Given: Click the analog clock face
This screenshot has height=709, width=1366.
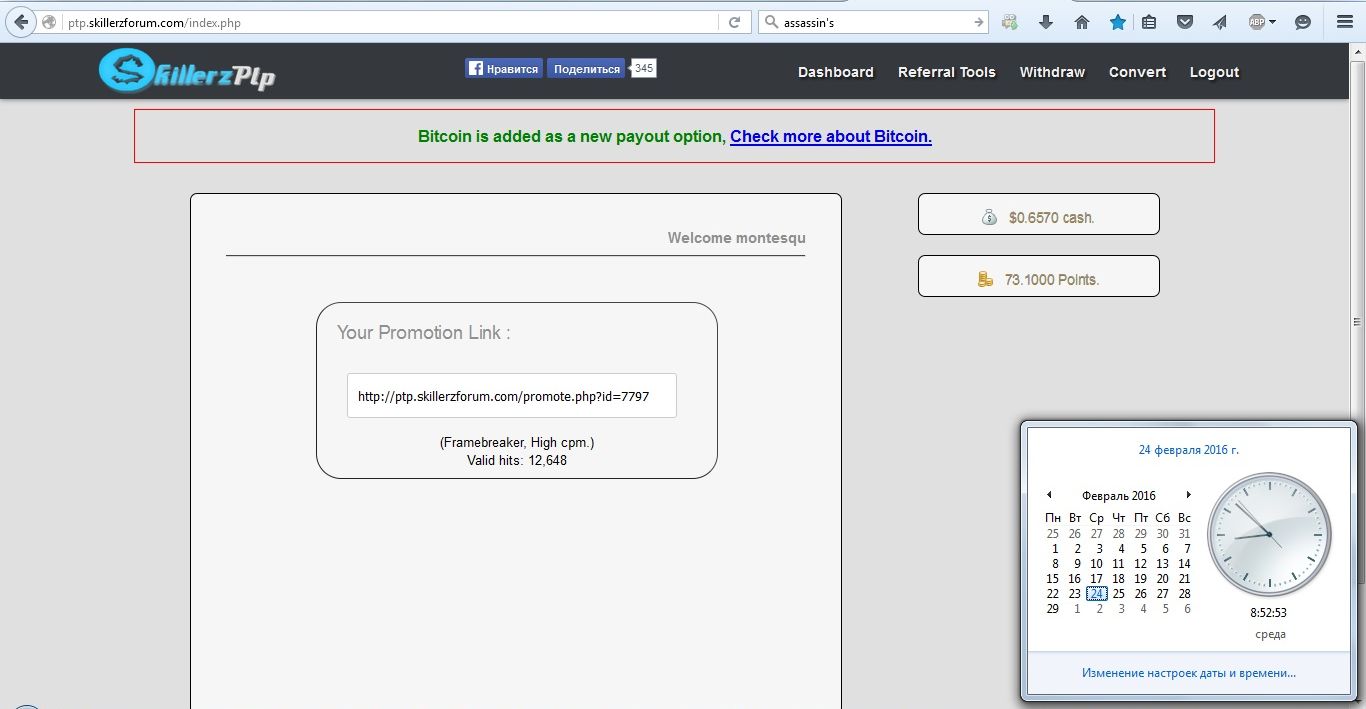Looking at the screenshot, I should 1270,535.
